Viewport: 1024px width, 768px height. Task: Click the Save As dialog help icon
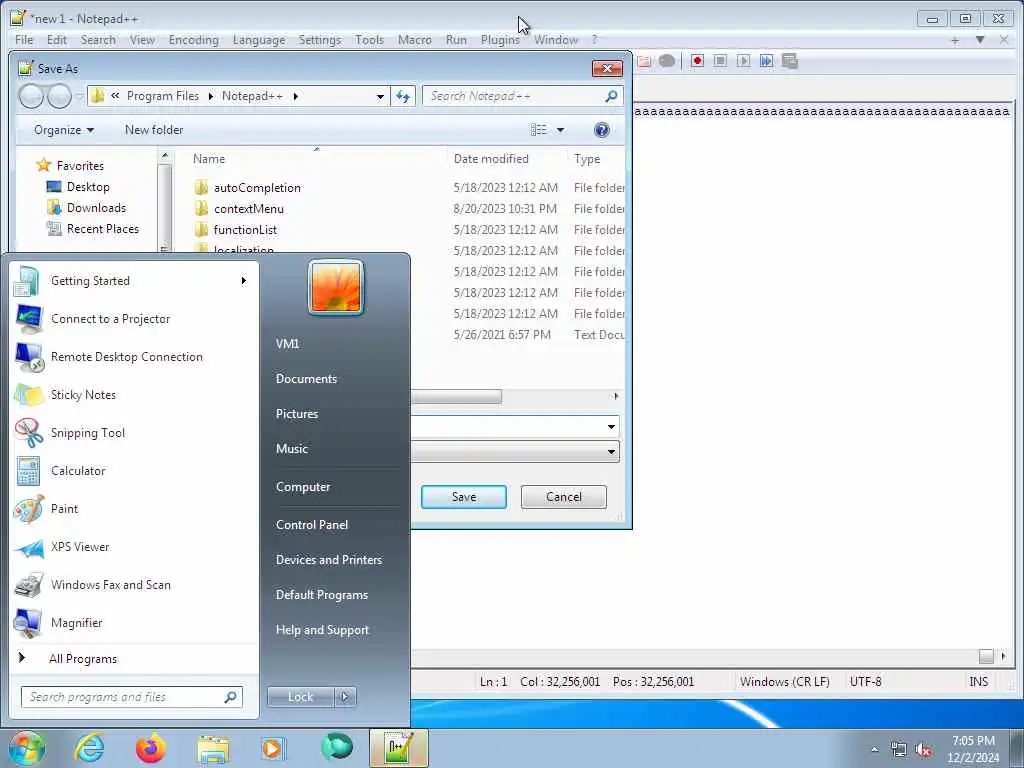click(x=601, y=130)
